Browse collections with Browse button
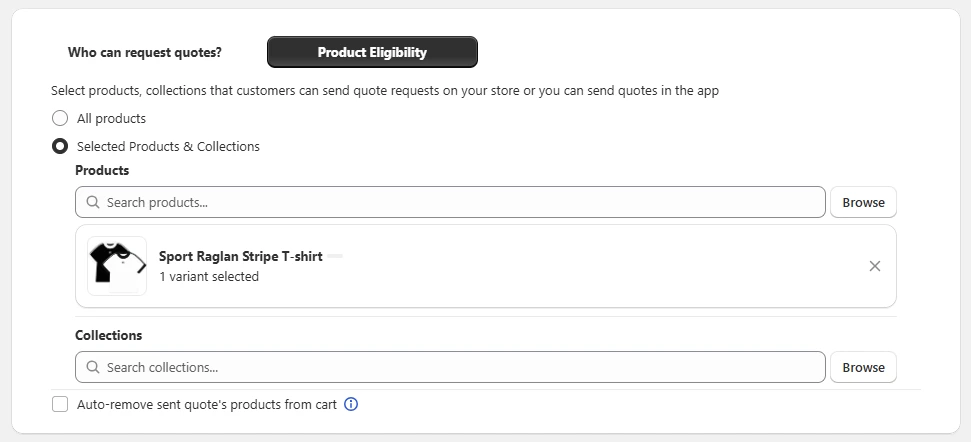The height and width of the screenshot is (442, 971). (x=863, y=368)
